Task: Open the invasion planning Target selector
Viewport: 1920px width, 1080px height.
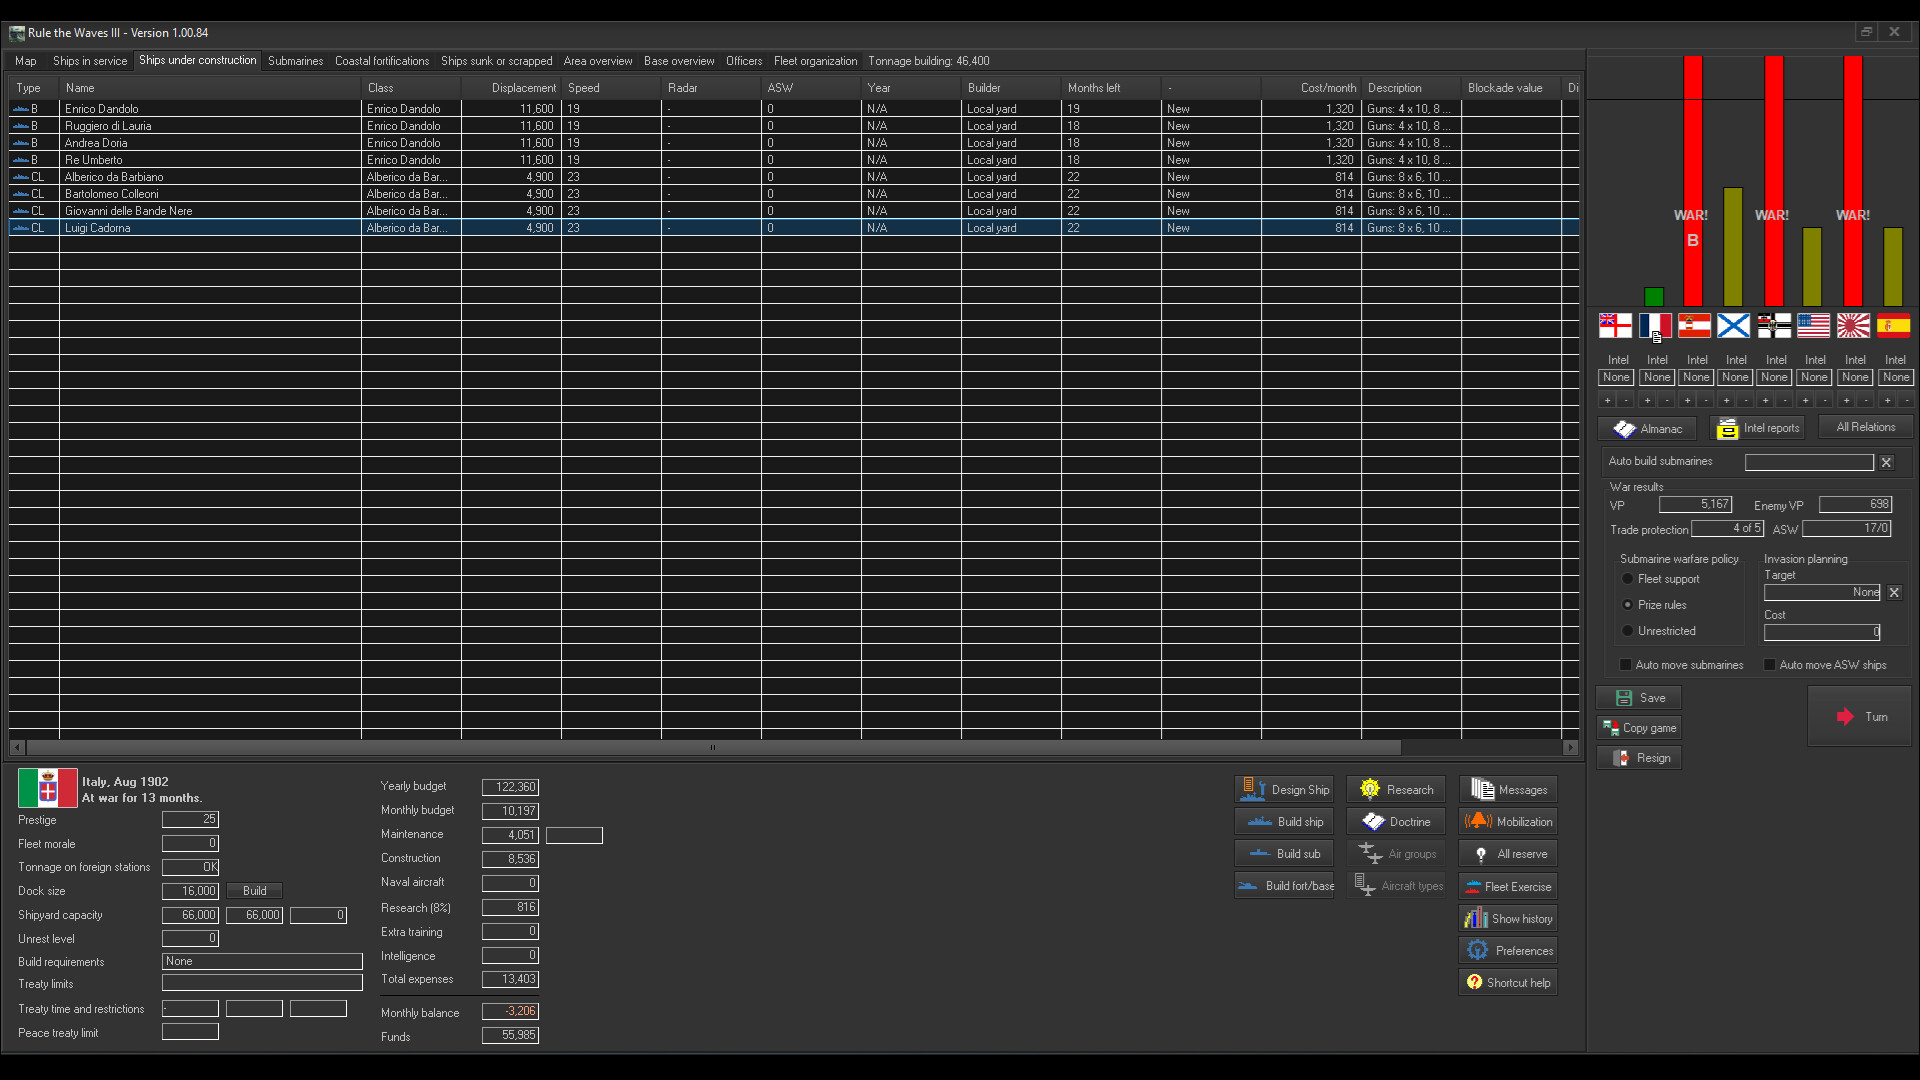Action: 1822,592
